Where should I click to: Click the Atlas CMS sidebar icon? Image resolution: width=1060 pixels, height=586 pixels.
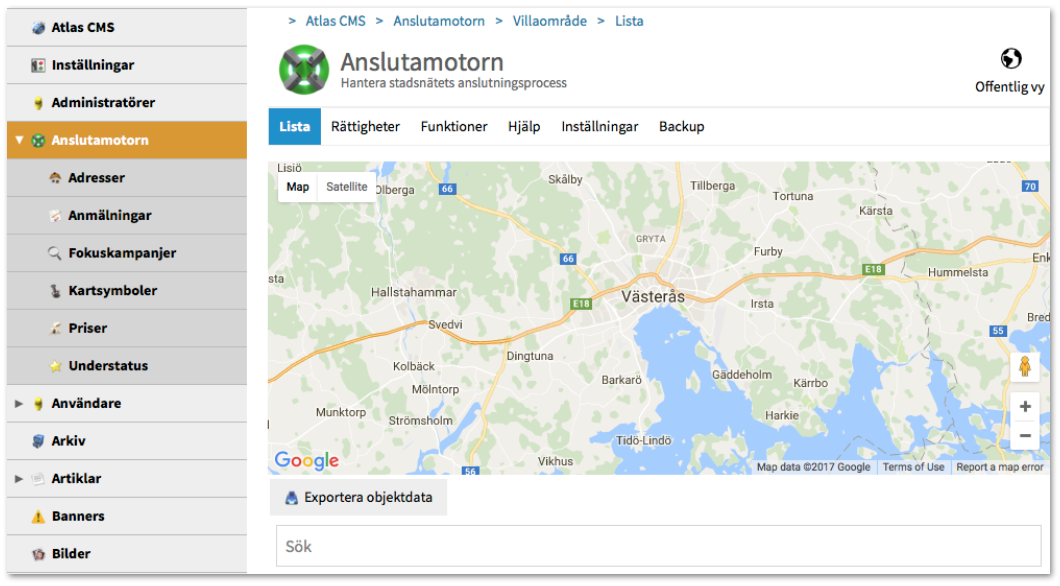tap(39, 28)
